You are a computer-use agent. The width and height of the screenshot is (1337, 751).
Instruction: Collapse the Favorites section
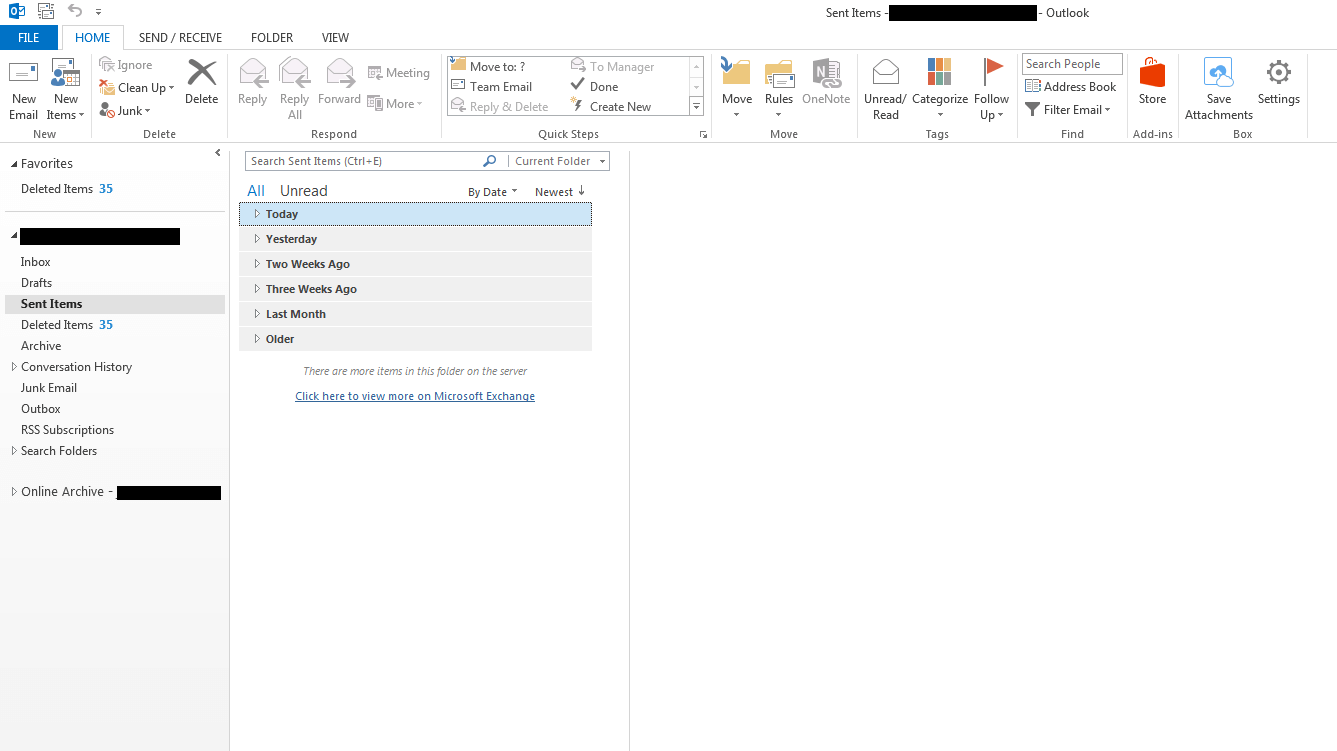pyautogui.click(x=13, y=163)
